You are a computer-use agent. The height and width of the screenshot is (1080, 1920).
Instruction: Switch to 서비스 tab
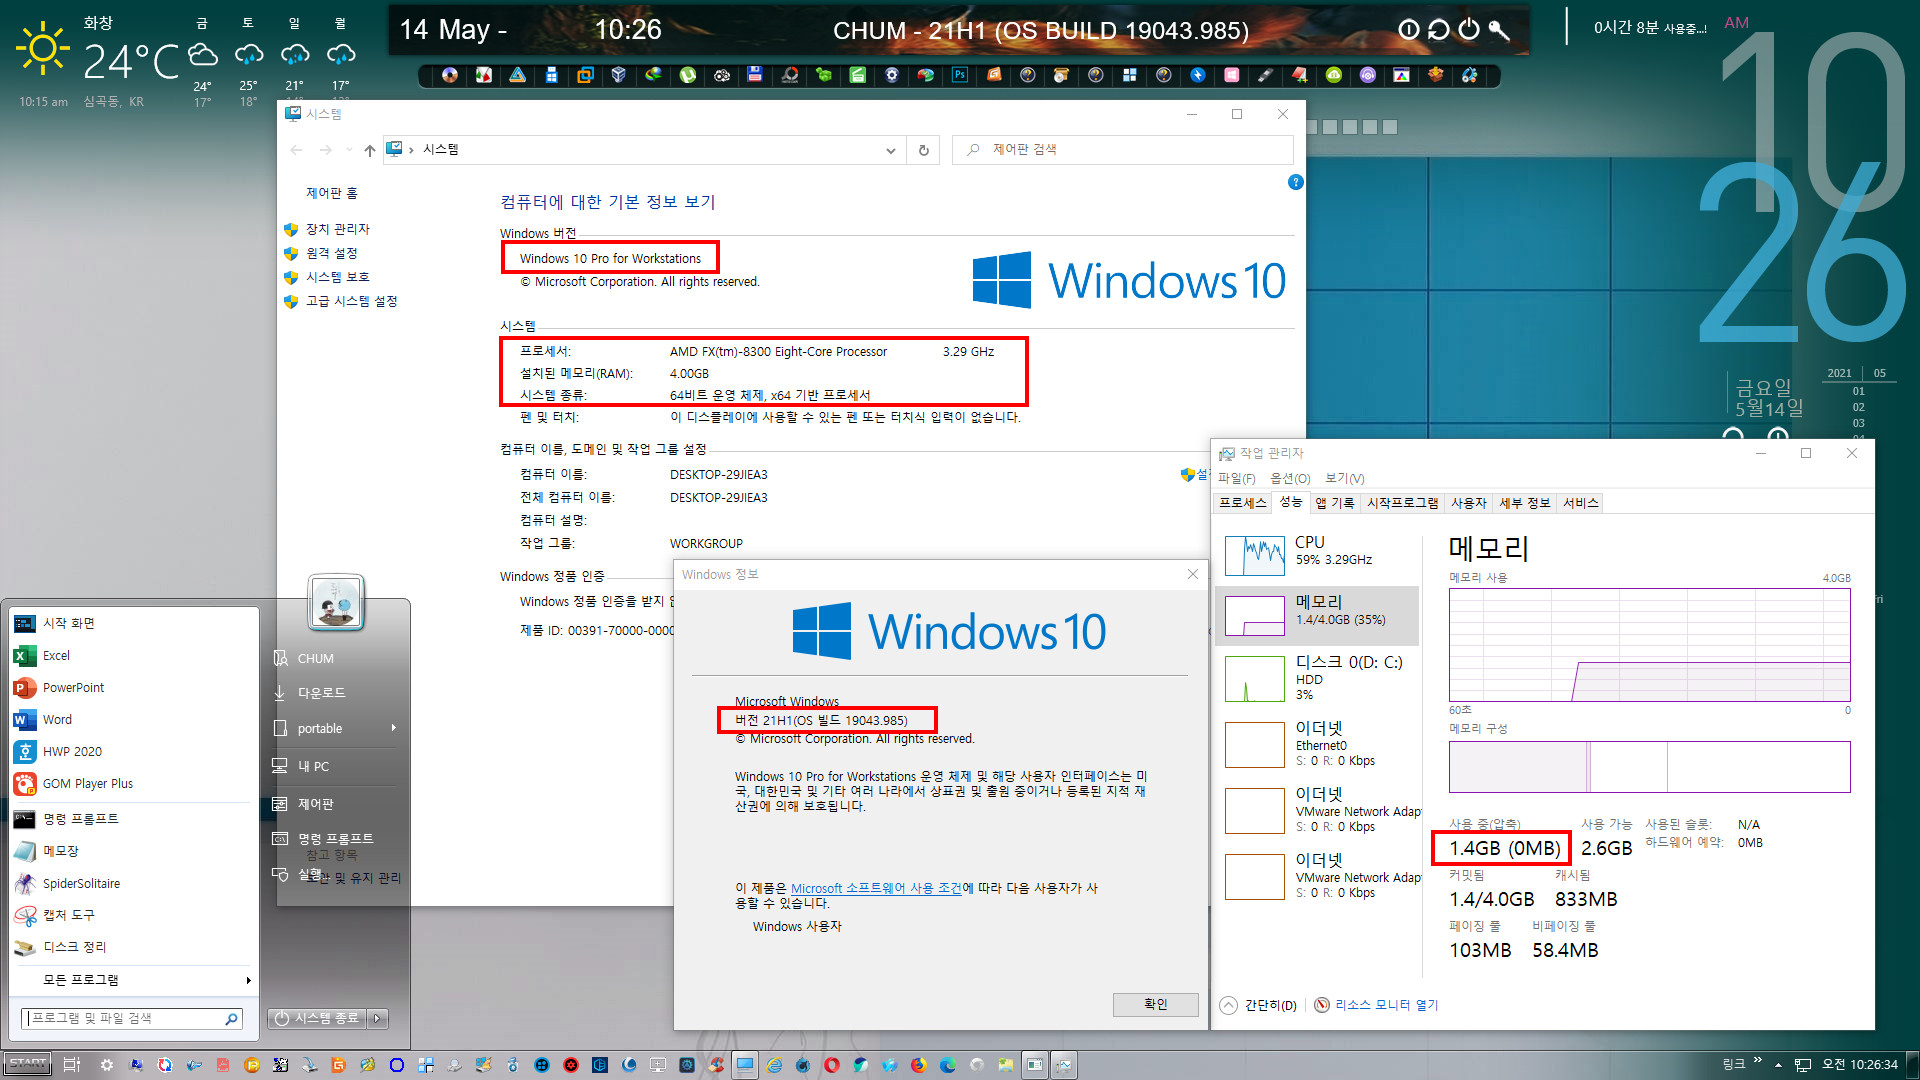[x=1580, y=503]
